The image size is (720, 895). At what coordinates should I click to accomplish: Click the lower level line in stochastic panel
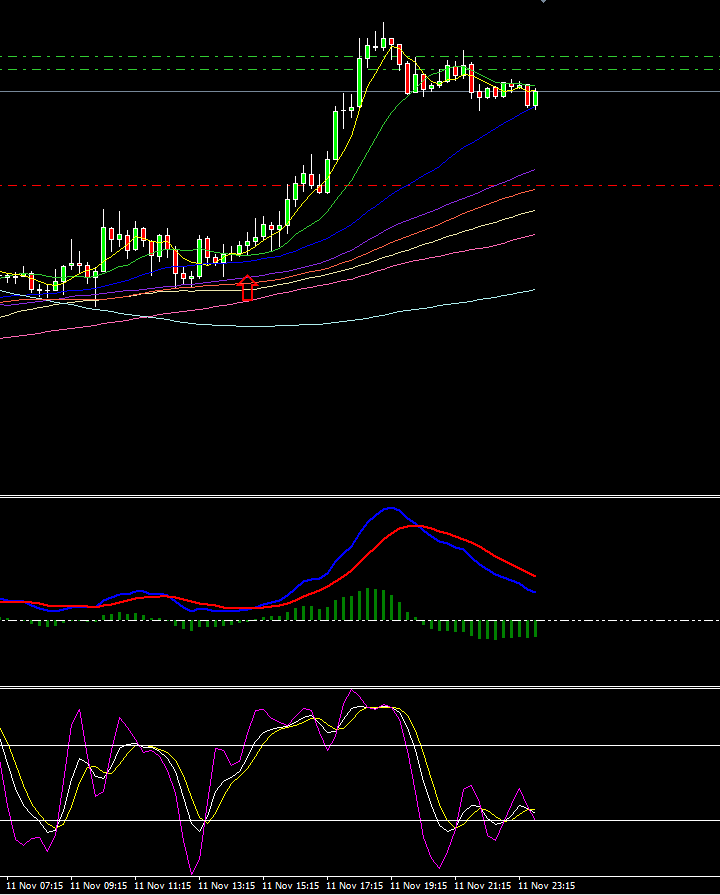point(620,821)
